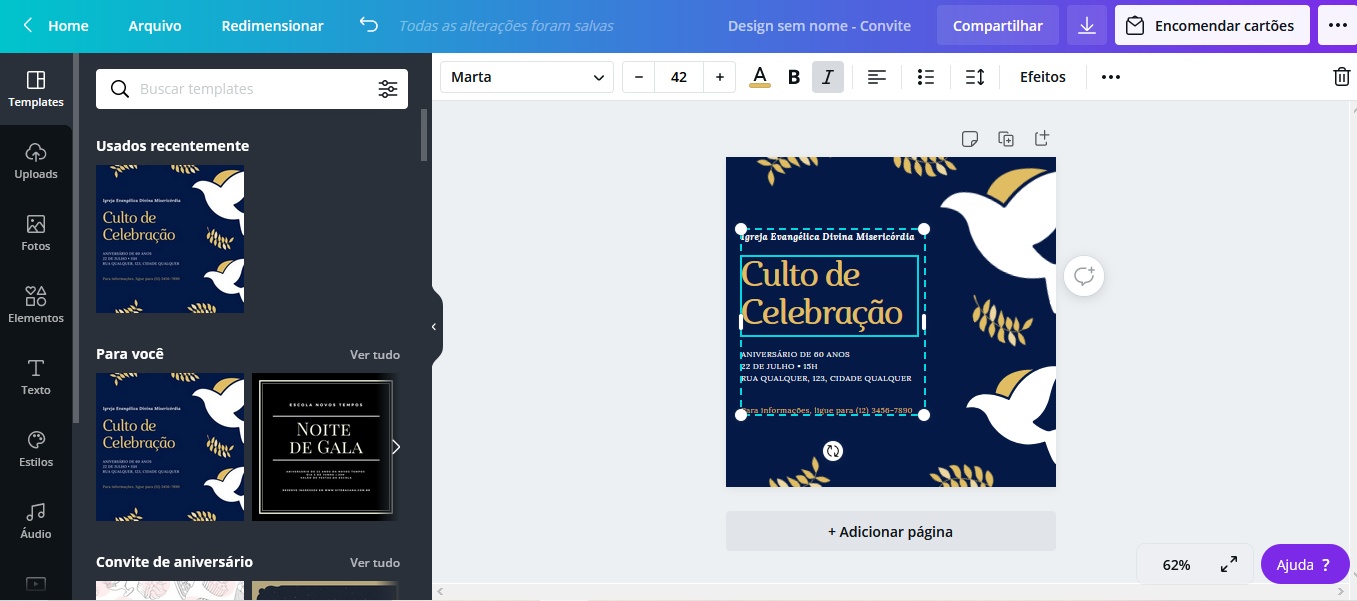
Task: Open the text alignment option
Action: 877,77
